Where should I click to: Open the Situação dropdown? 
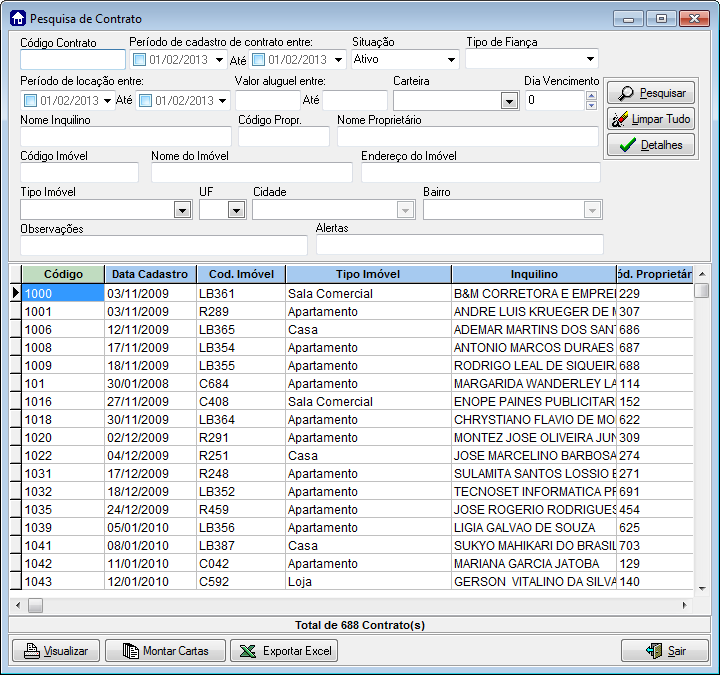451,60
